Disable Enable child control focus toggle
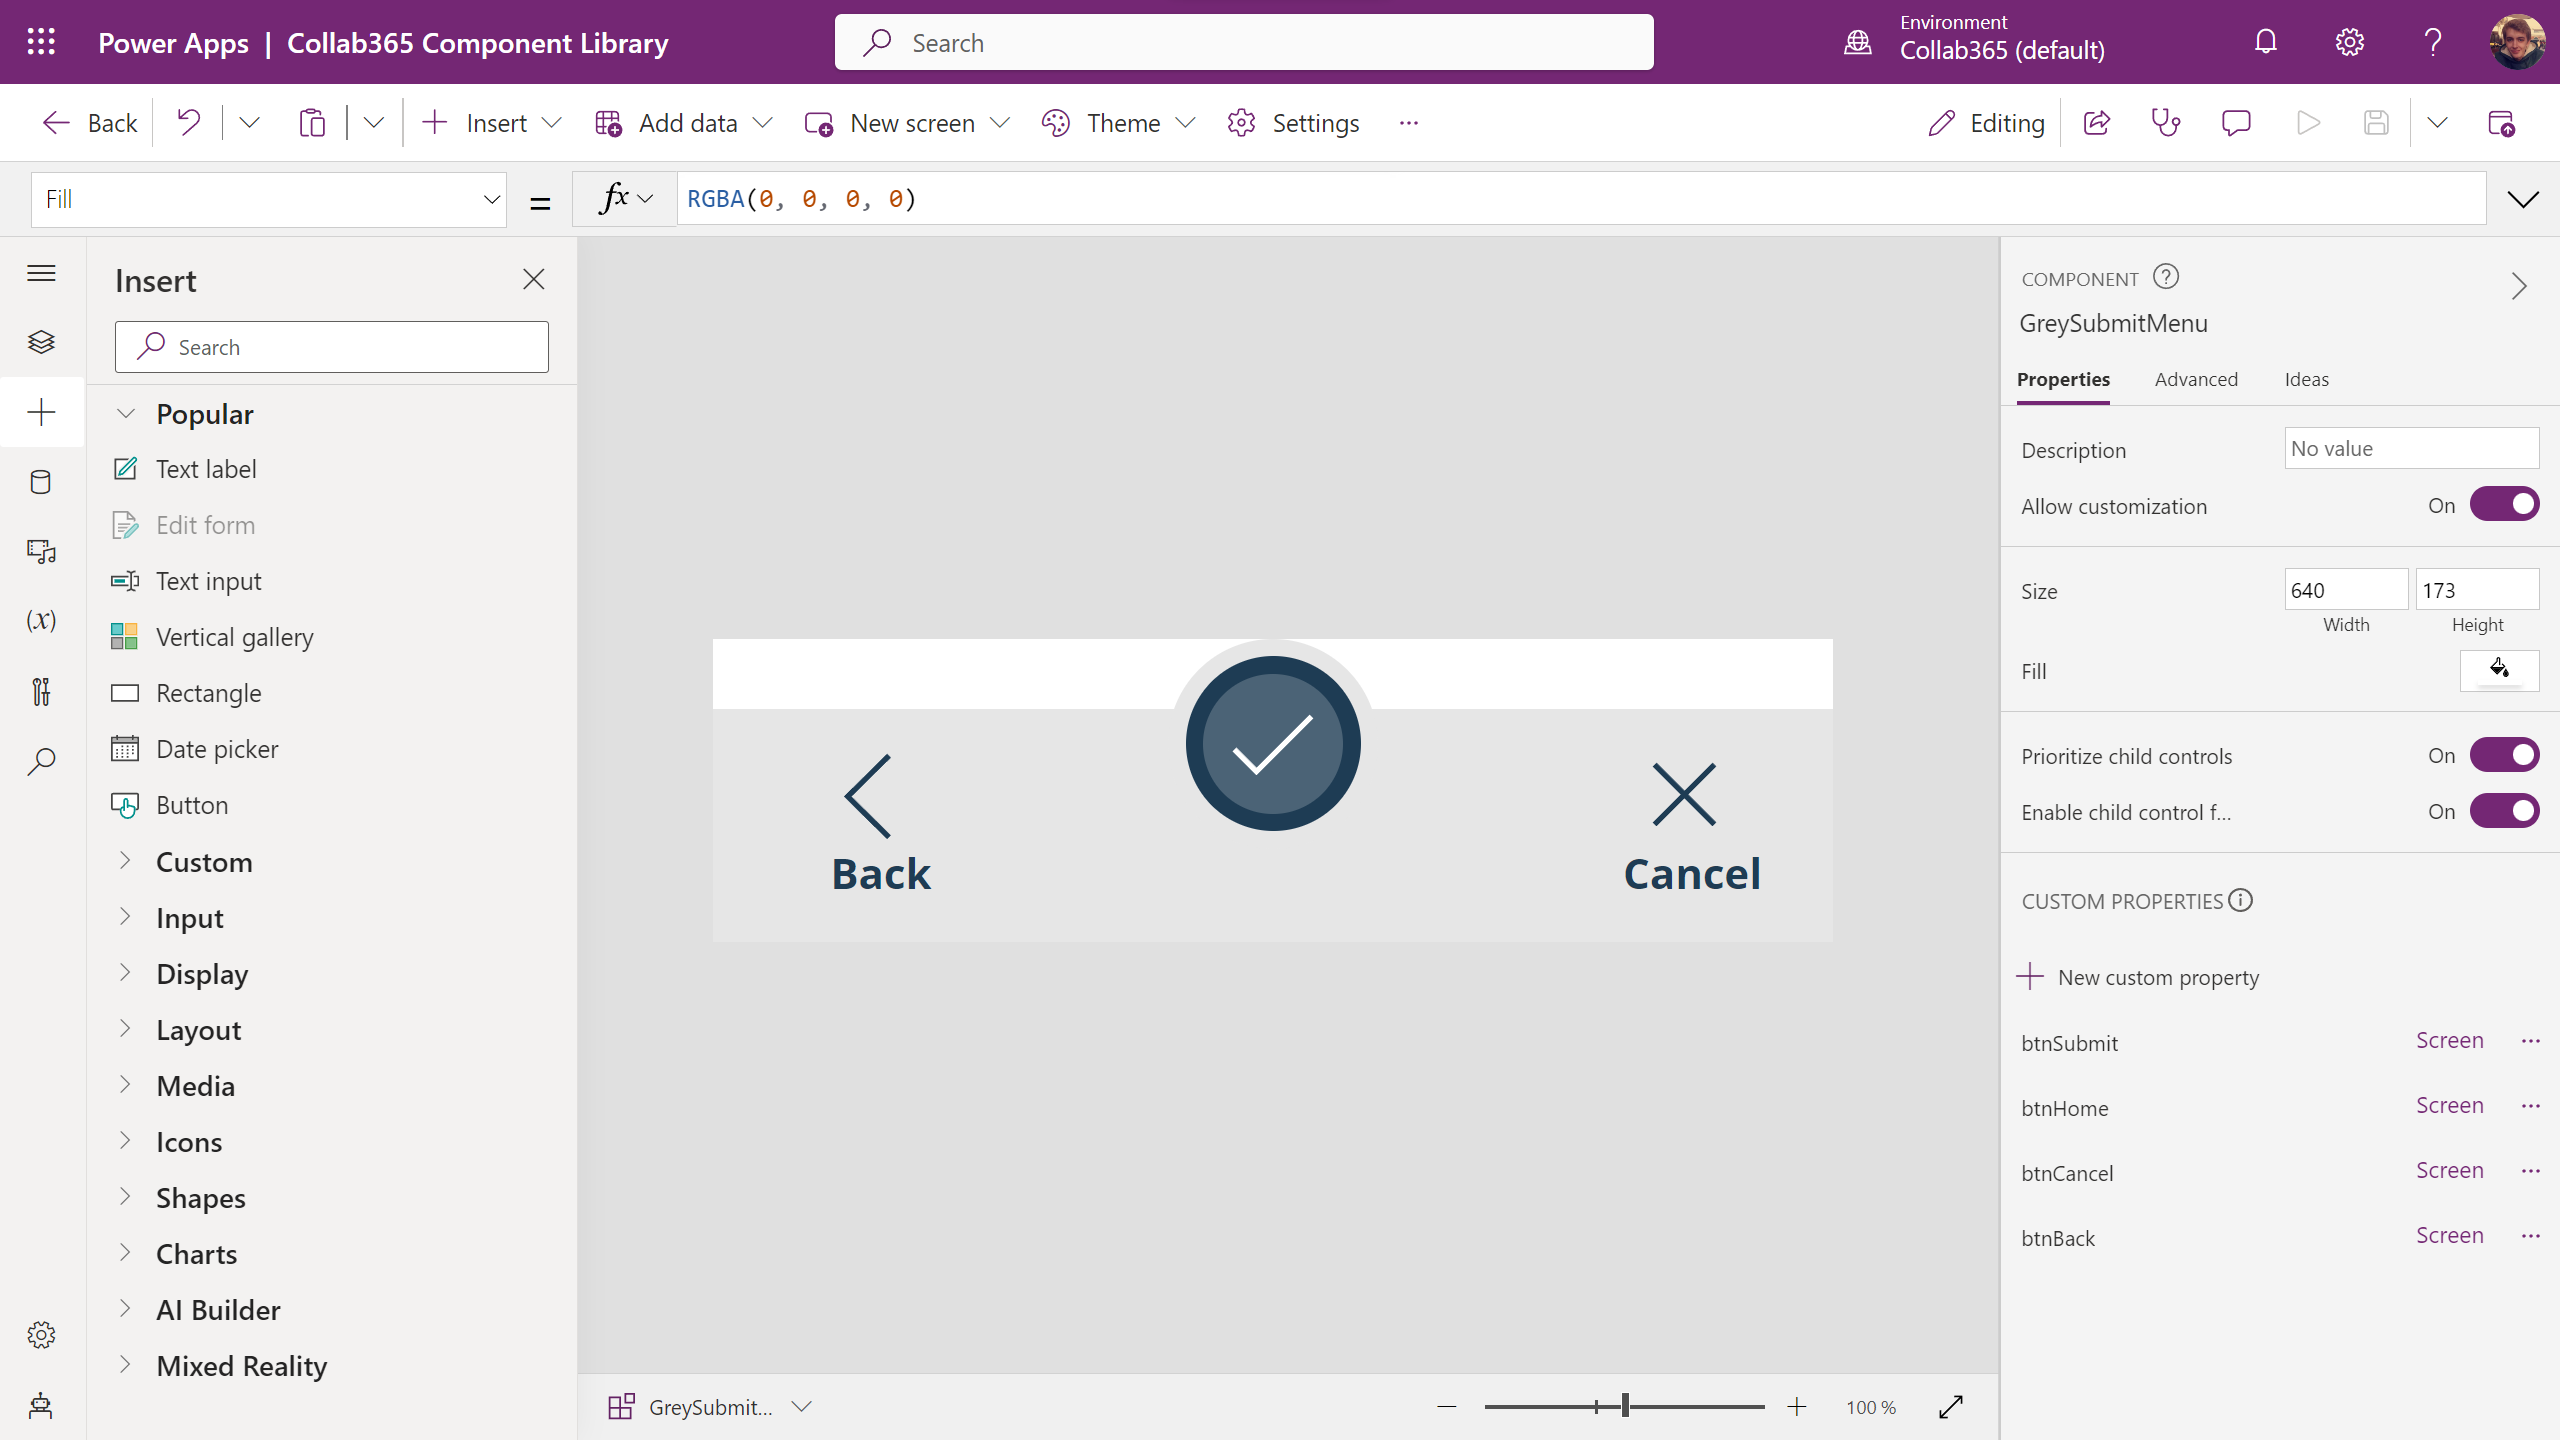2560x1440 pixels. point(2504,811)
